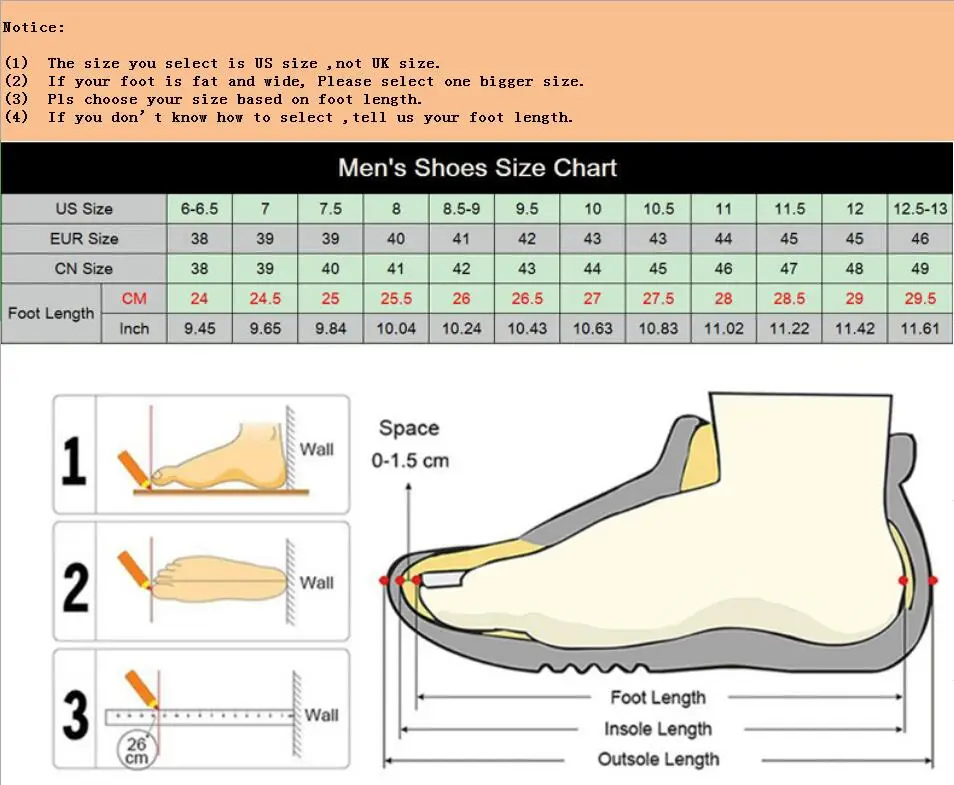The height and width of the screenshot is (785, 954).
Task: Click notice line "Pls choose your size based on foot length"
Action: coord(213,99)
